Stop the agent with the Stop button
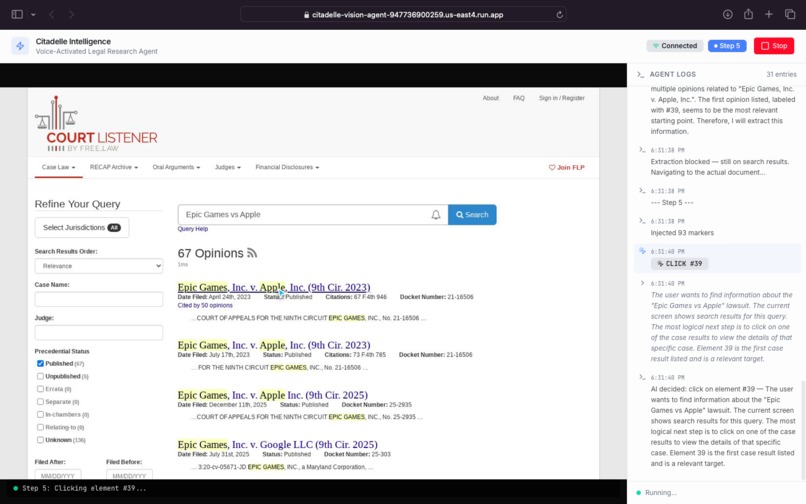806x504 pixels. 774,46
